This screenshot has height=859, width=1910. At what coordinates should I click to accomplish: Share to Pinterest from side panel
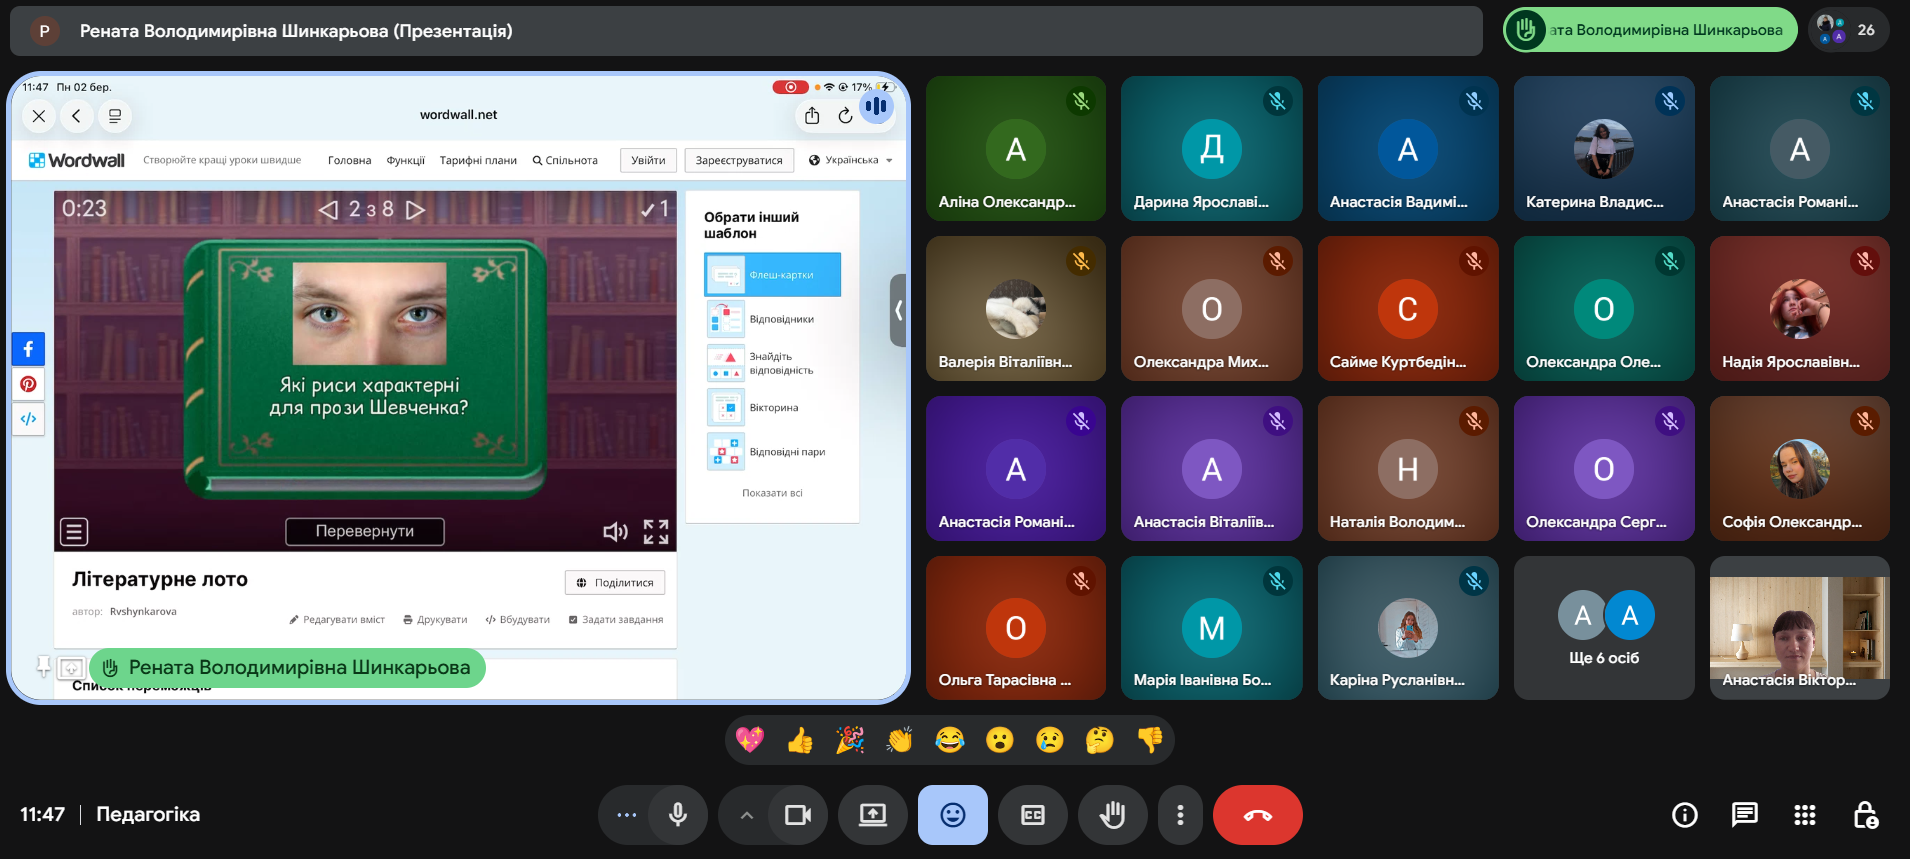[28, 384]
